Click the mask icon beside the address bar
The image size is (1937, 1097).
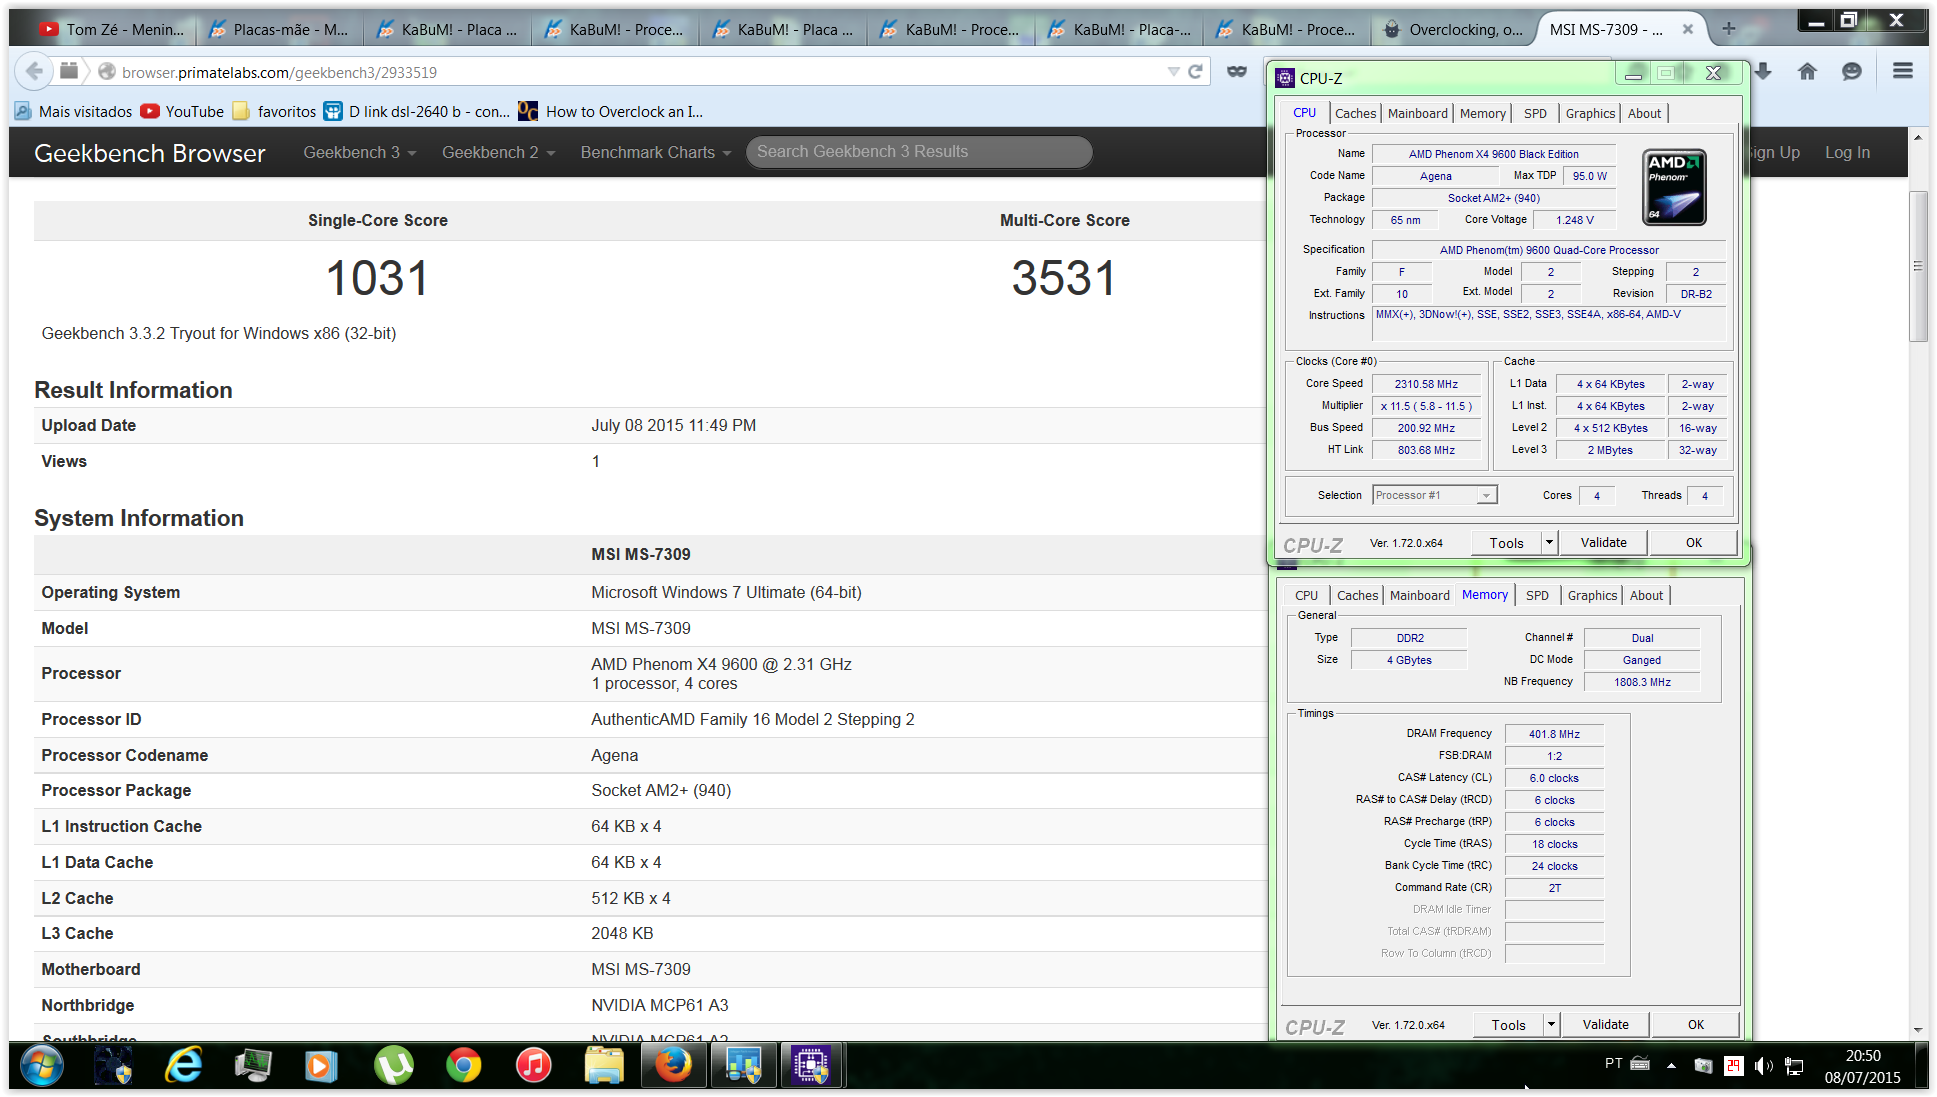[x=1237, y=72]
